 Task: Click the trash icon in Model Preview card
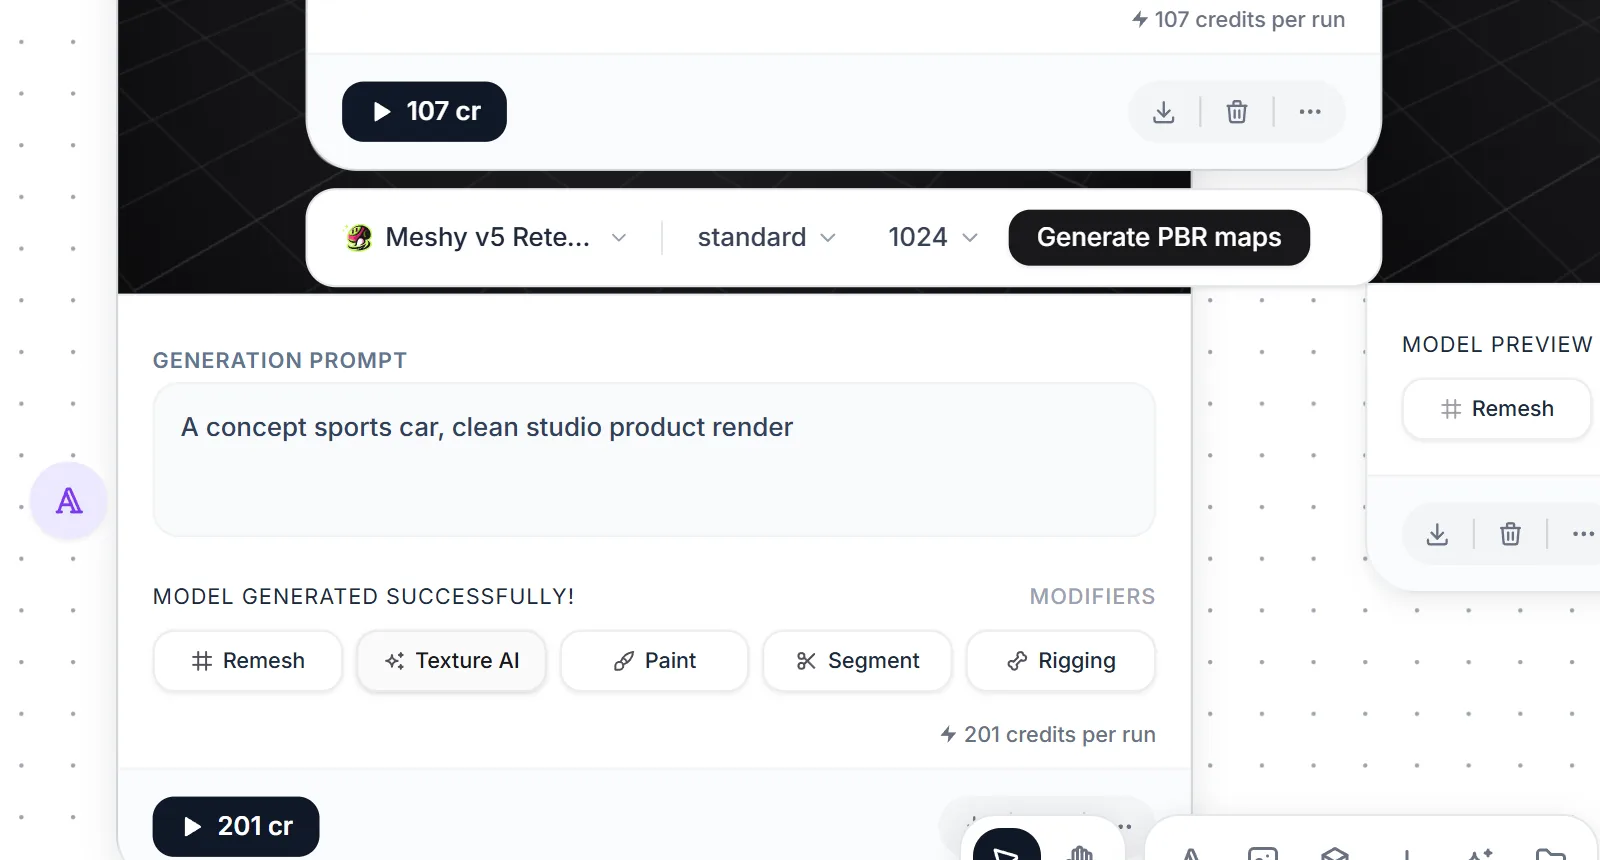1510,534
